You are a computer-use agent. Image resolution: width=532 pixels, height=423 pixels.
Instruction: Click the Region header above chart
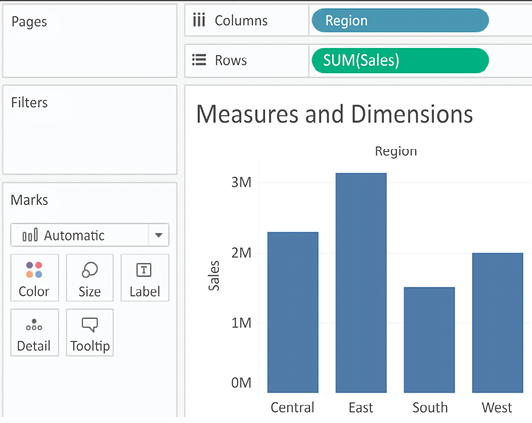coord(396,151)
